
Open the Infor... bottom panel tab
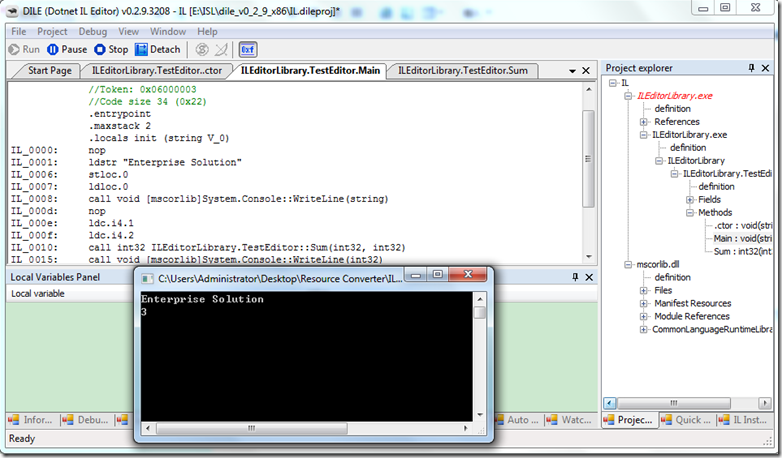click(x=32, y=420)
